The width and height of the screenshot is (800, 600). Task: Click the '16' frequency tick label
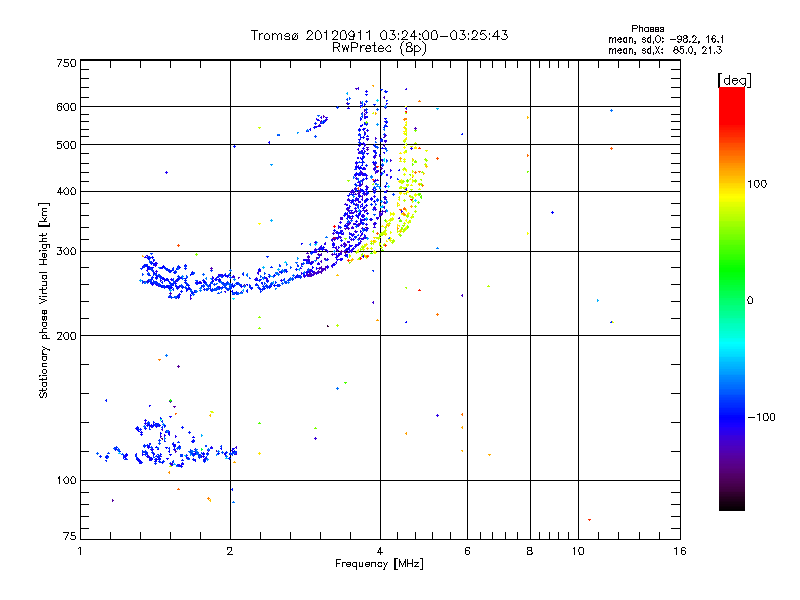[680, 551]
